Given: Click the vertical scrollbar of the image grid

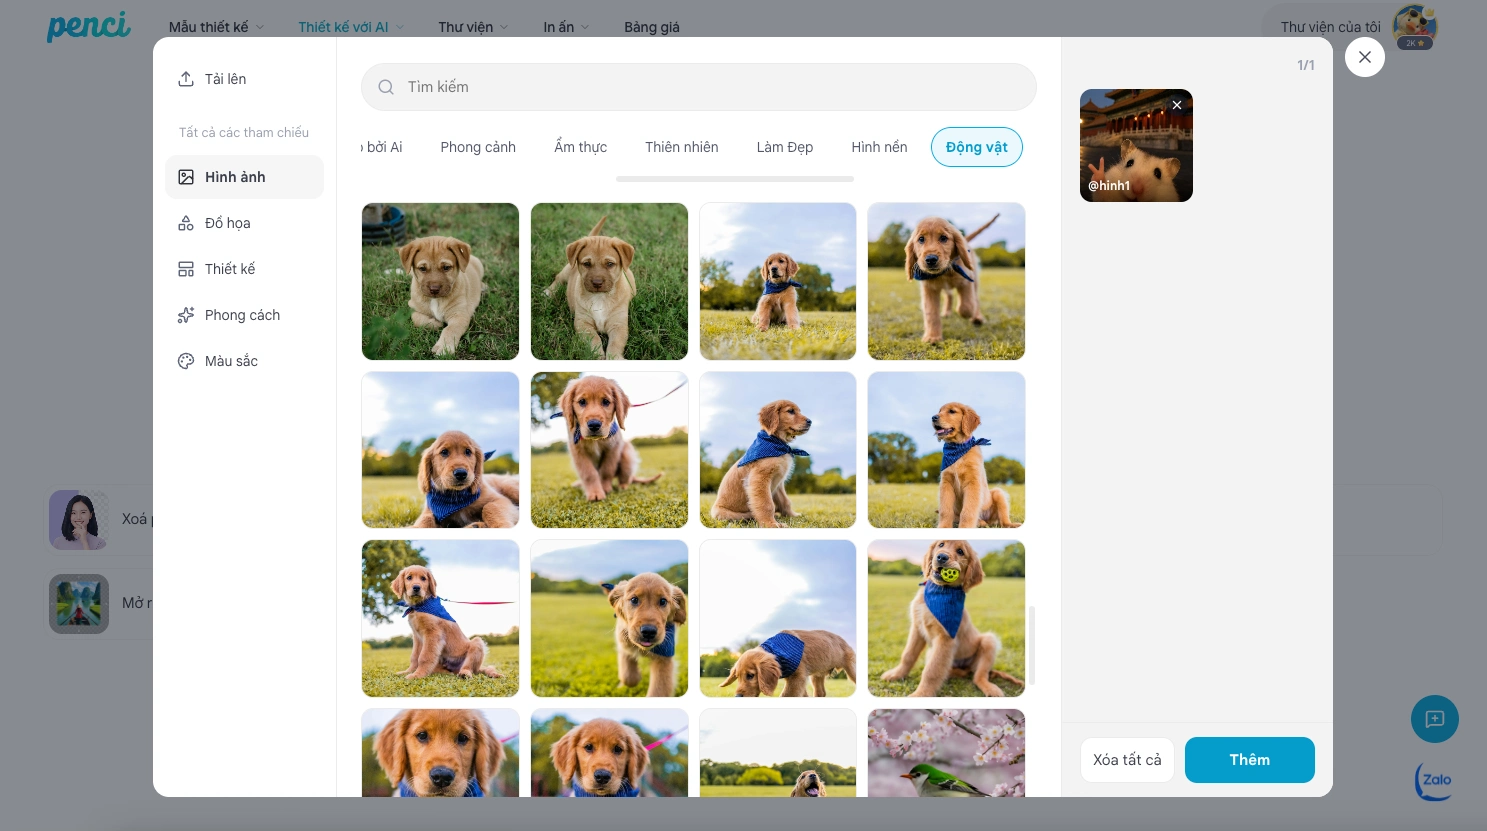Looking at the screenshot, I should click(1032, 645).
